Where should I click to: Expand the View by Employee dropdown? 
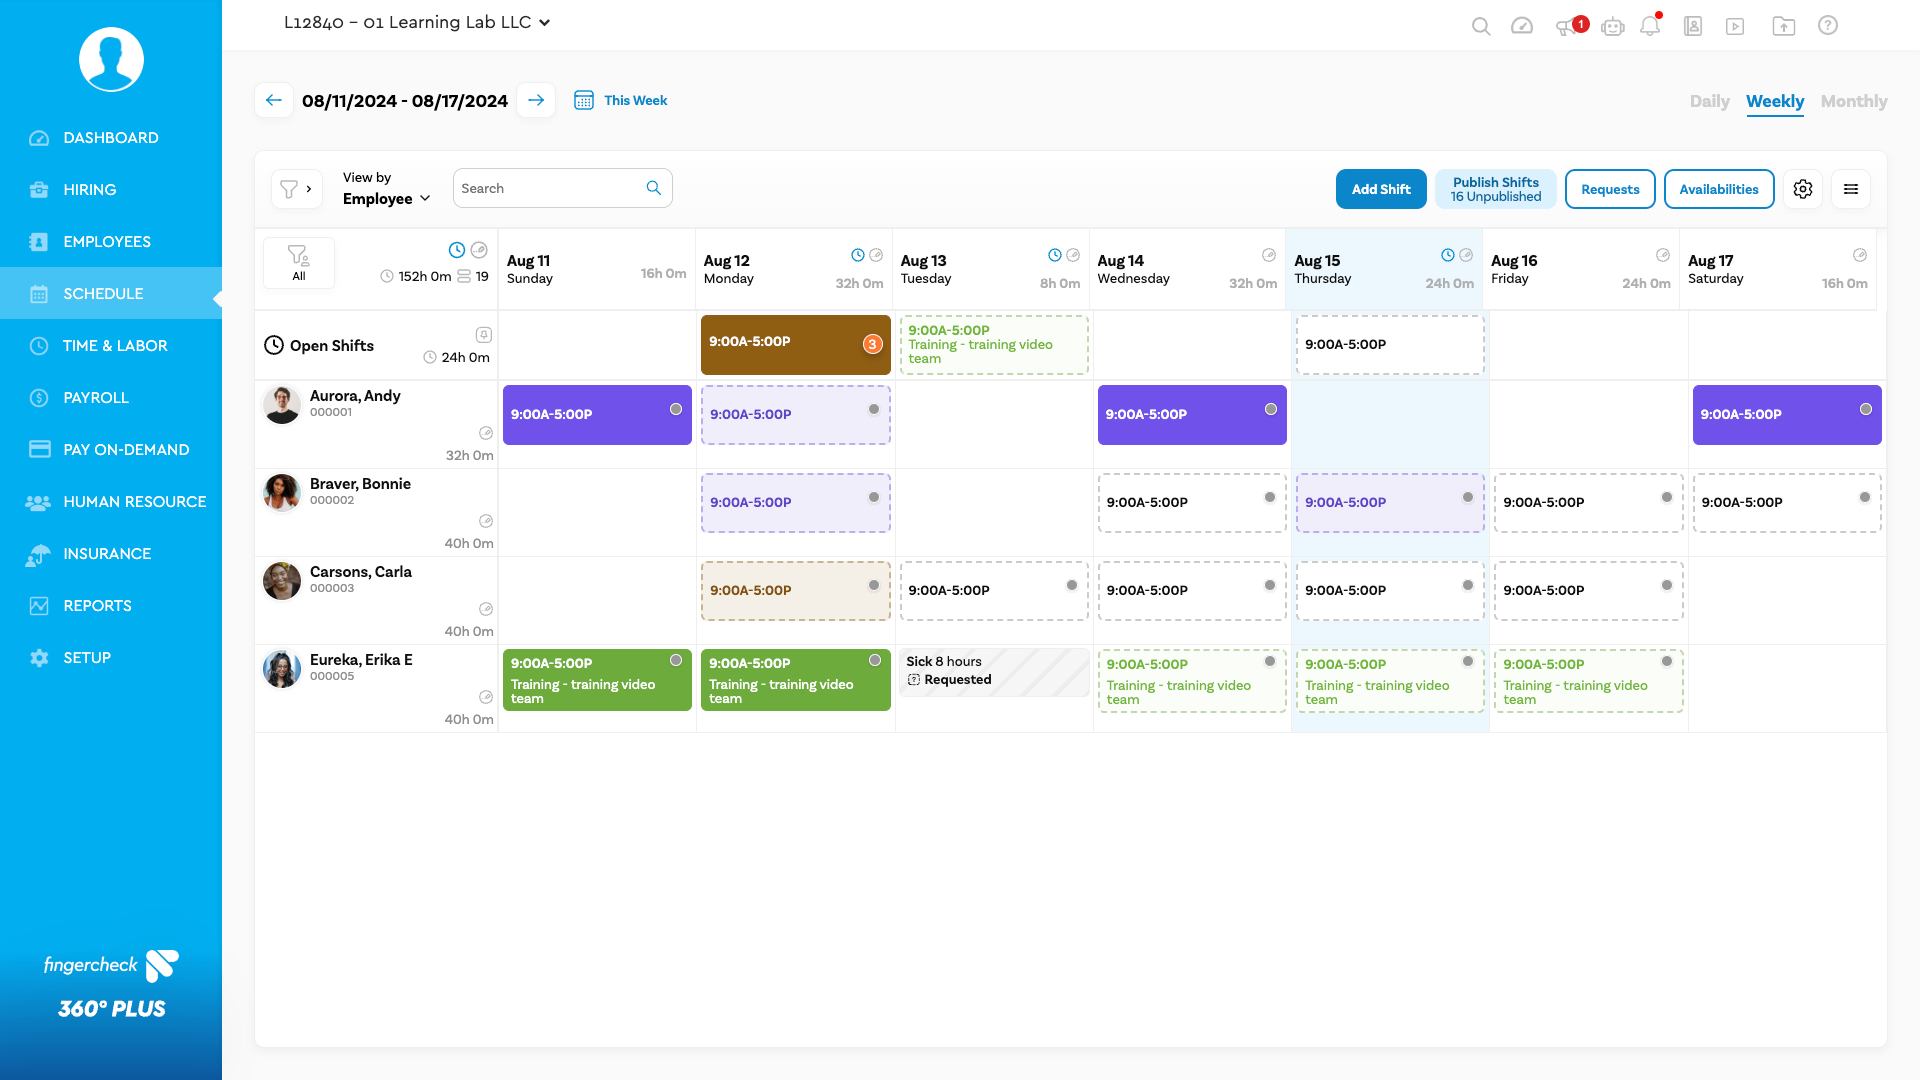click(387, 198)
